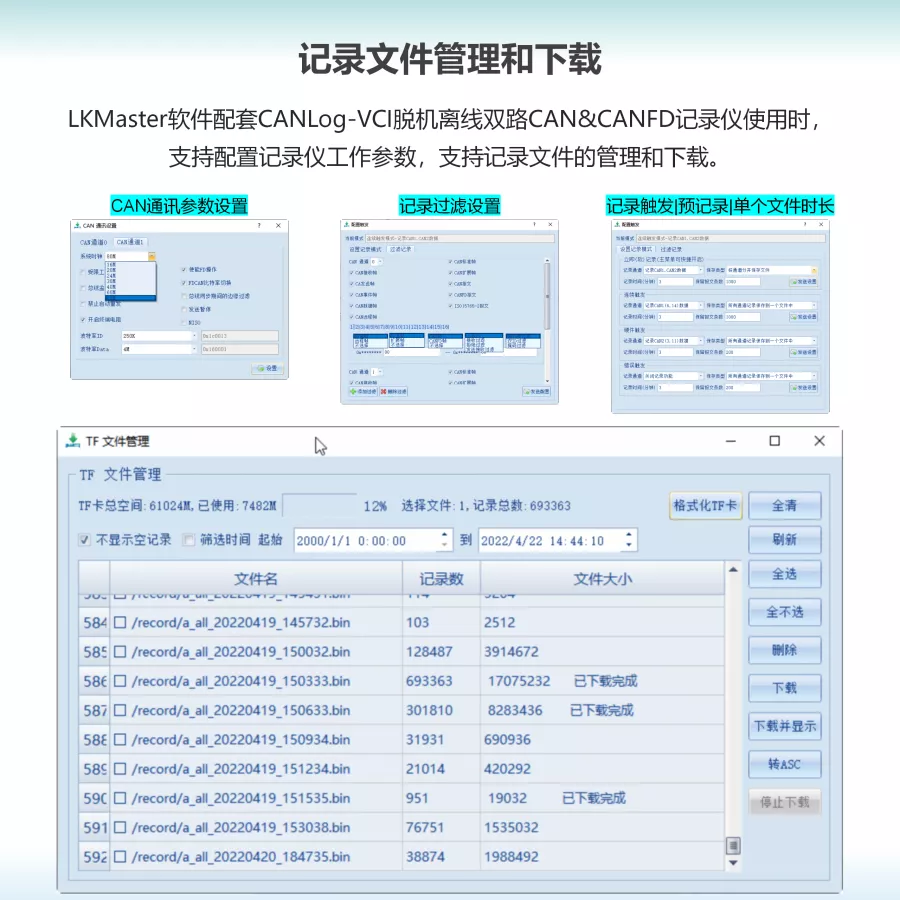900x900 pixels.
Task: Click the 起始 time stepper up arrow
Action: click(x=445, y=535)
